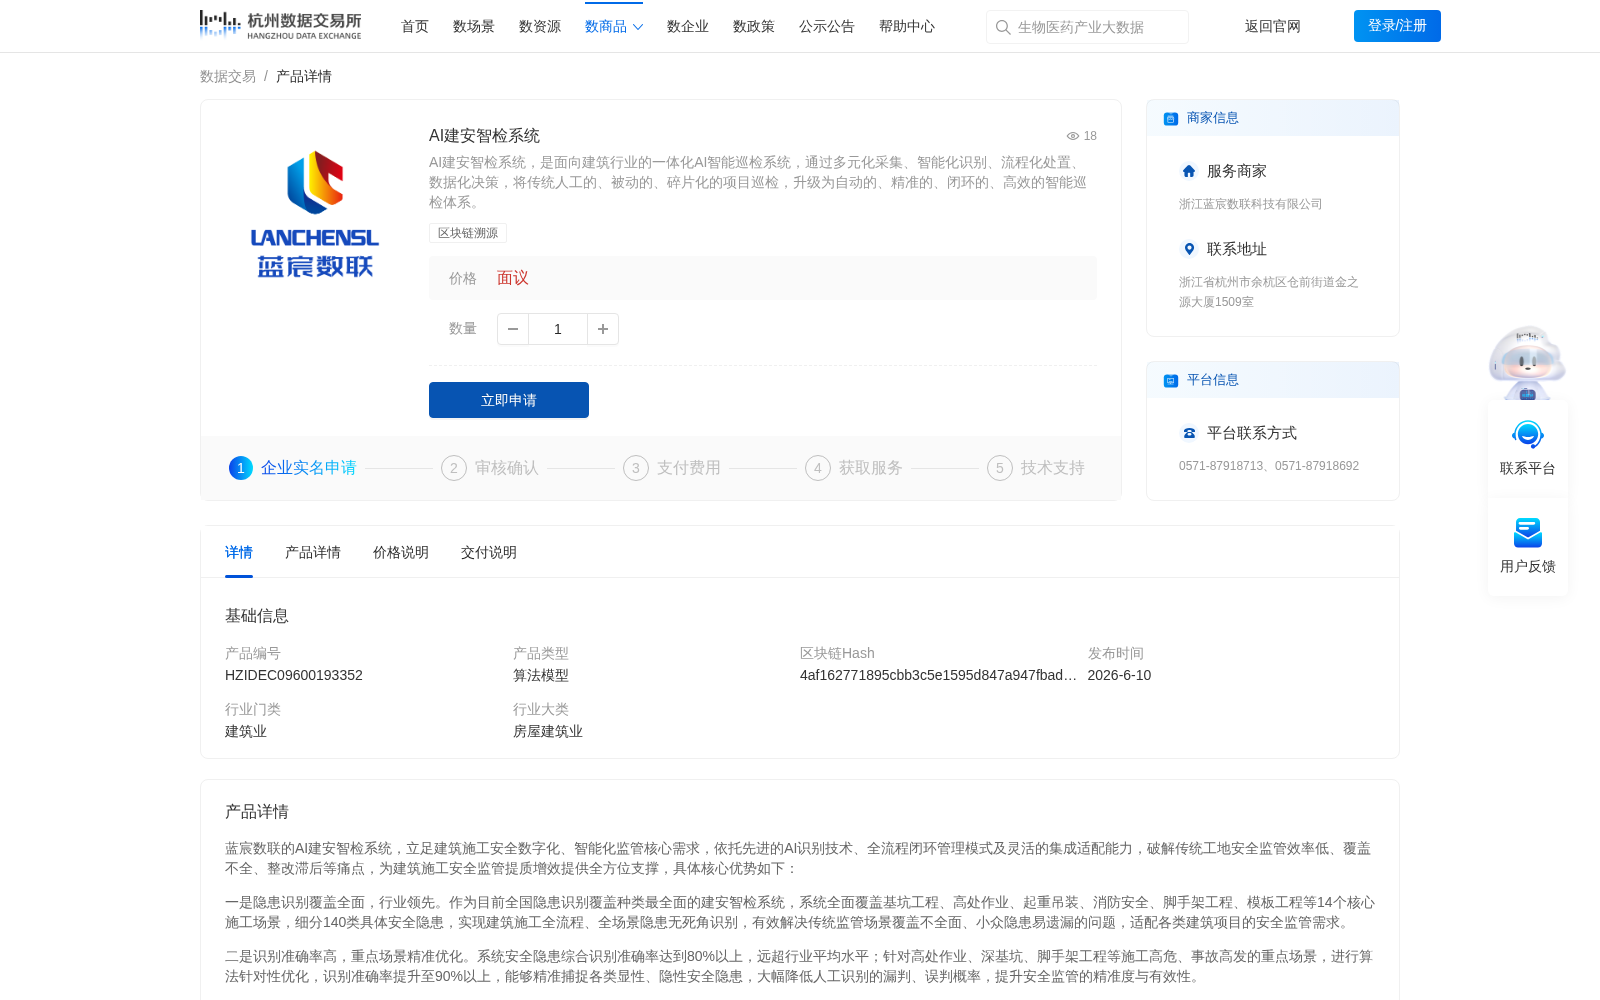Click the 数据交易 breadcrumb link
The width and height of the screenshot is (1600, 1000).
(x=228, y=76)
